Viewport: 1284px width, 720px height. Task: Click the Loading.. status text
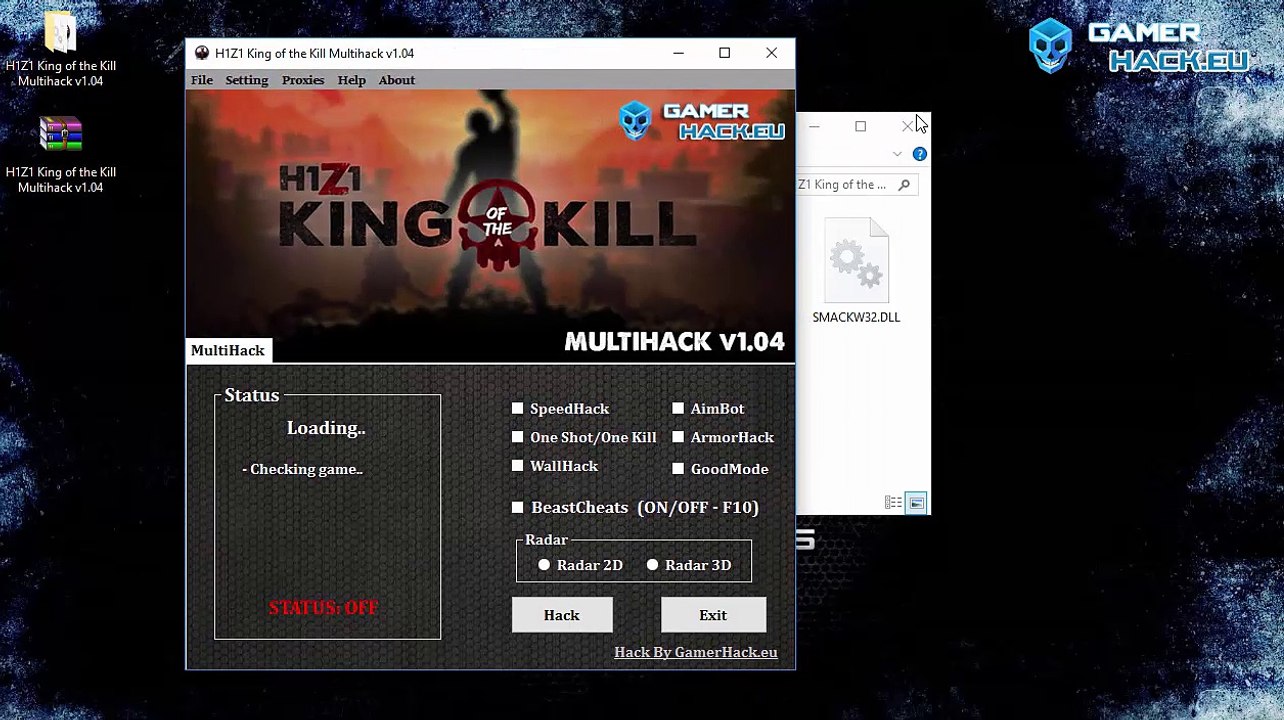326,428
